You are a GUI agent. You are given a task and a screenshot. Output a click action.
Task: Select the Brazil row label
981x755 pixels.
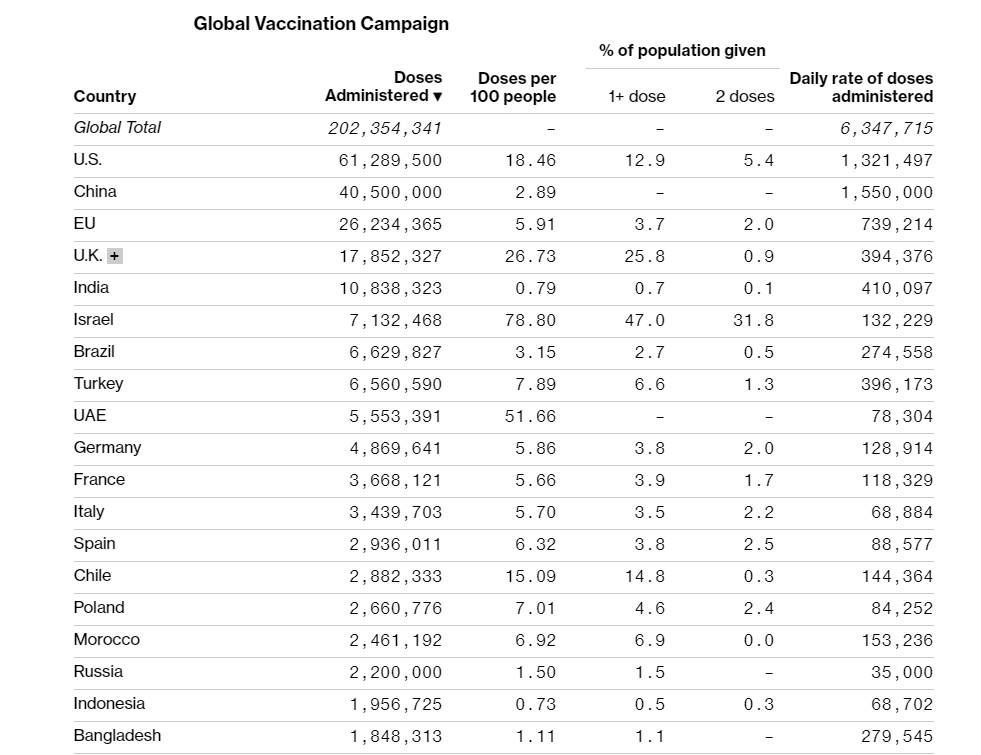94,352
